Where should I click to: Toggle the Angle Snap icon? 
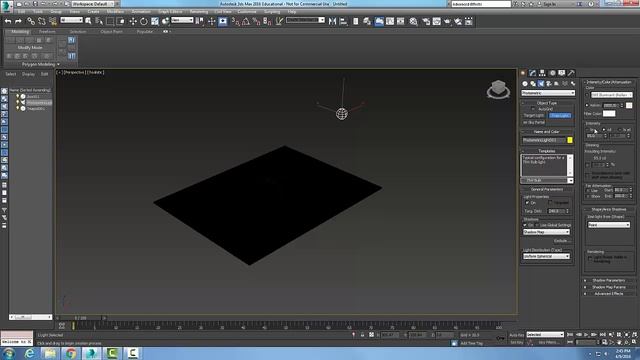[x=246, y=21]
